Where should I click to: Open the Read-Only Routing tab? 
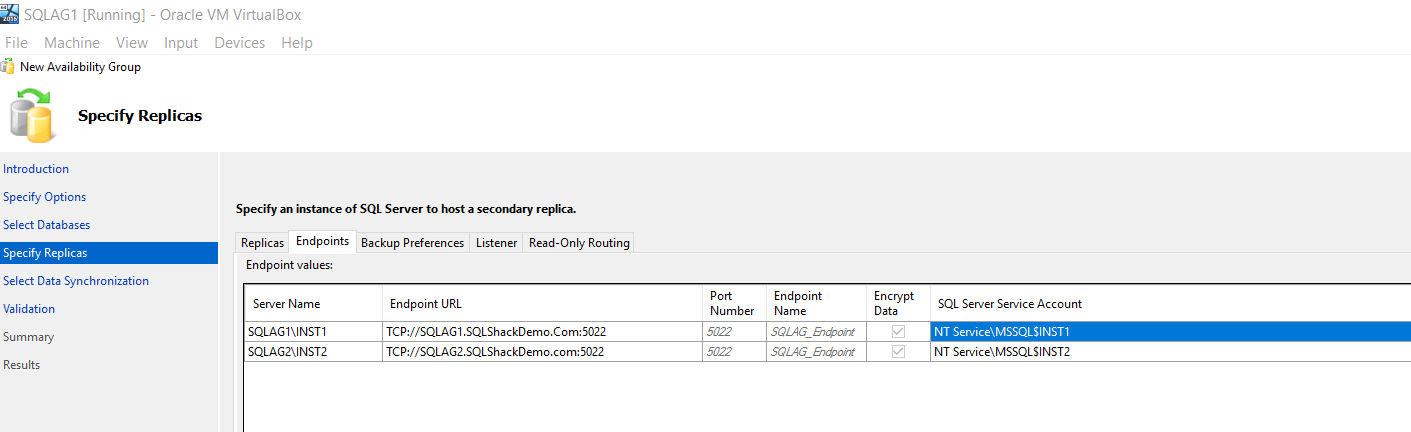(x=579, y=243)
